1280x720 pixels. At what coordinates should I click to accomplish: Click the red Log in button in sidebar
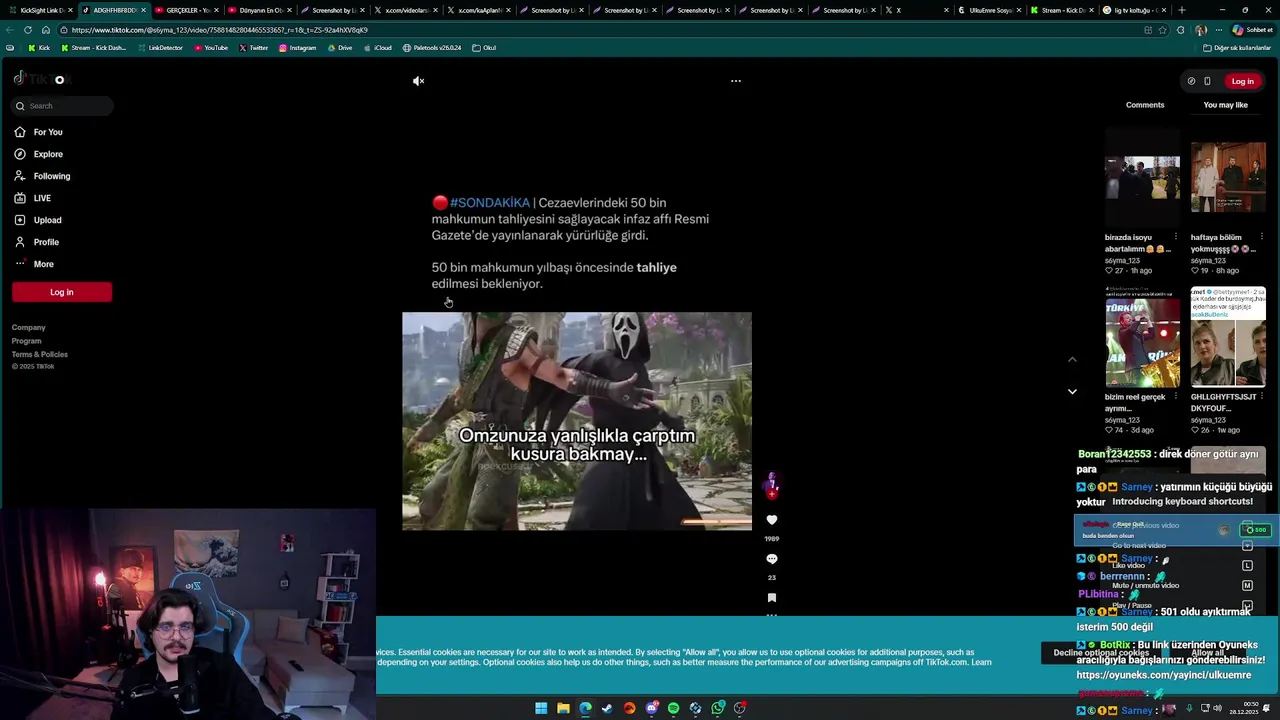click(x=62, y=292)
